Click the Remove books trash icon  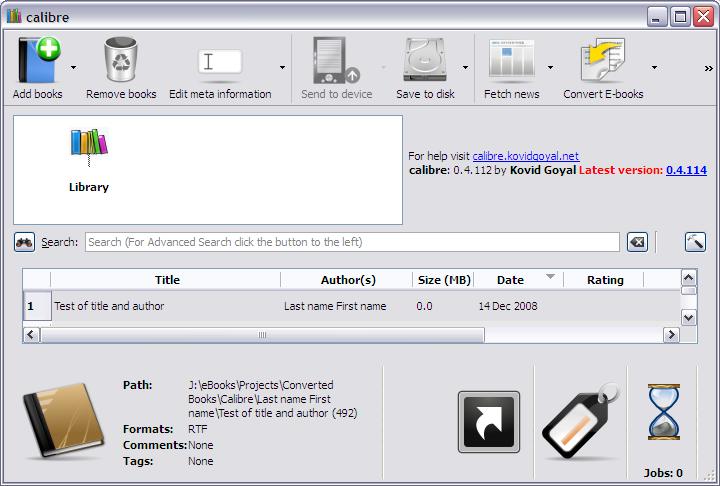(121, 60)
